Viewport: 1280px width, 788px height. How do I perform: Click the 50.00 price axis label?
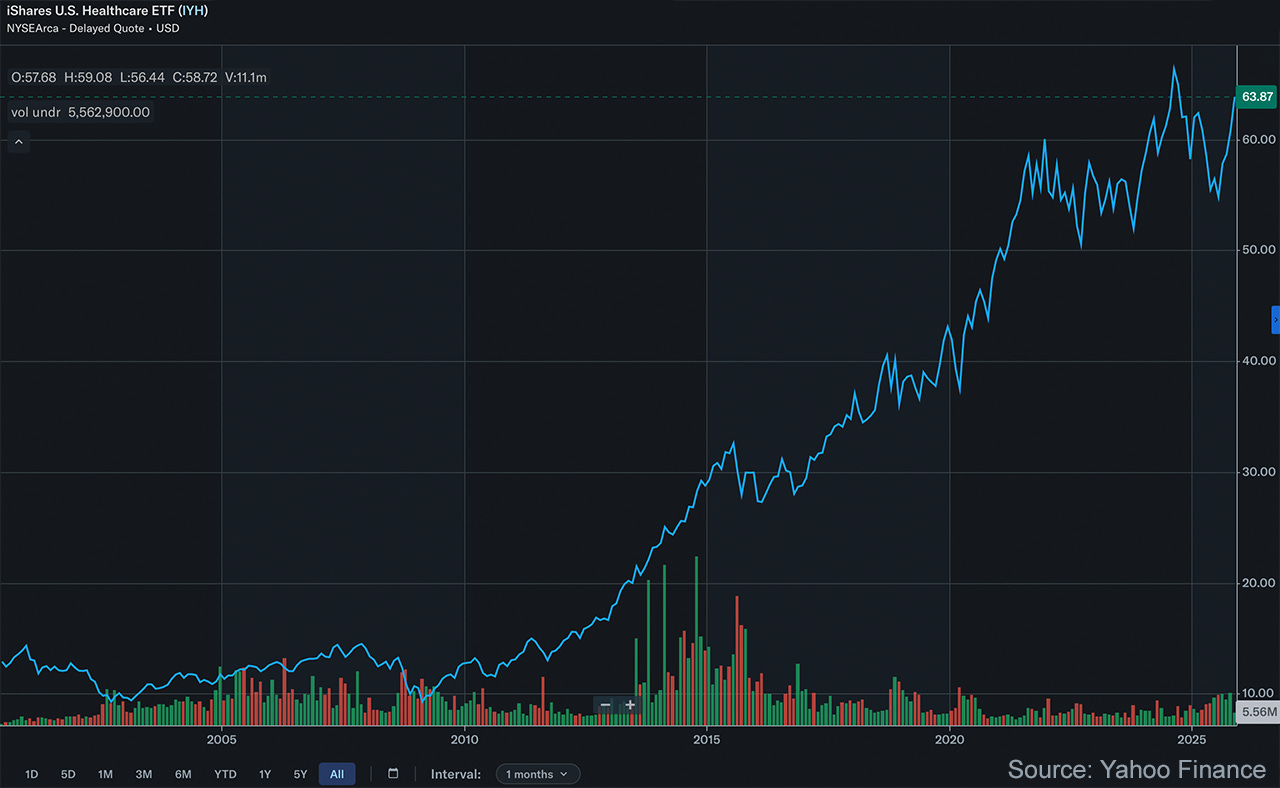1258,250
